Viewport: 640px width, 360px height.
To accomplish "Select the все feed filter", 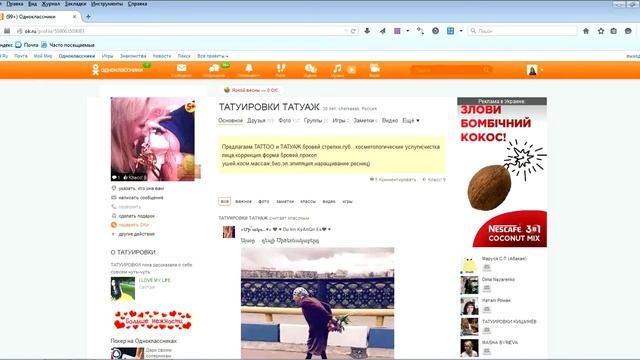I will (x=224, y=201).
